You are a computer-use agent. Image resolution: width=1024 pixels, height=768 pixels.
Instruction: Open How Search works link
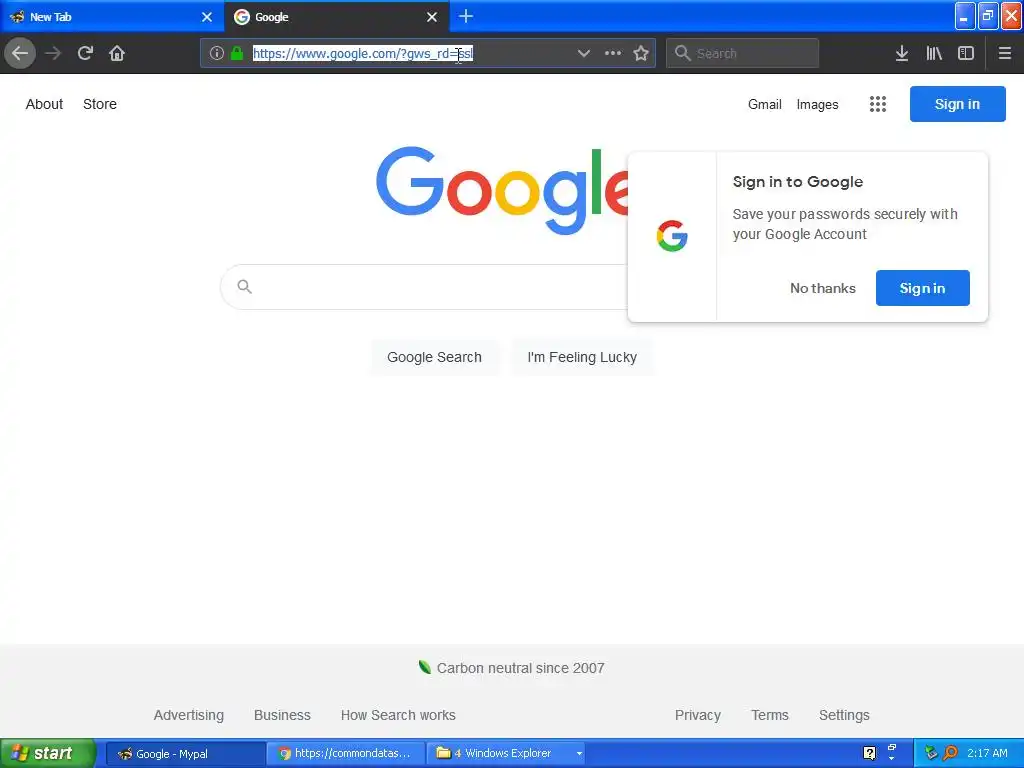click(x=398, y=715)
